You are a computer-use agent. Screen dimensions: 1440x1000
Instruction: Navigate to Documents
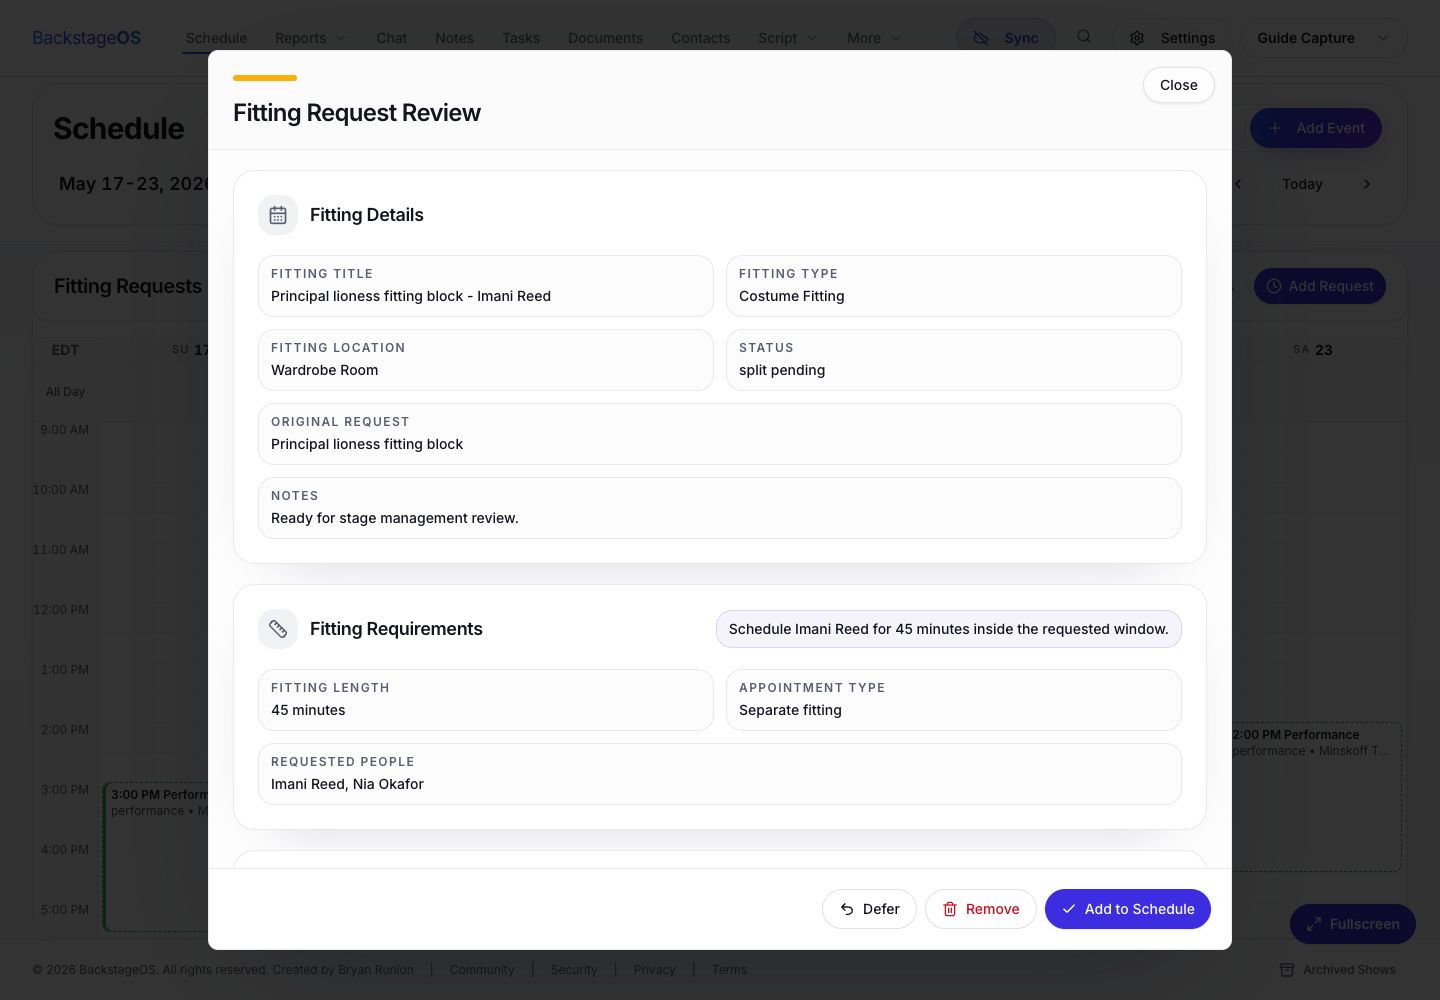click(x=606, y=38)
